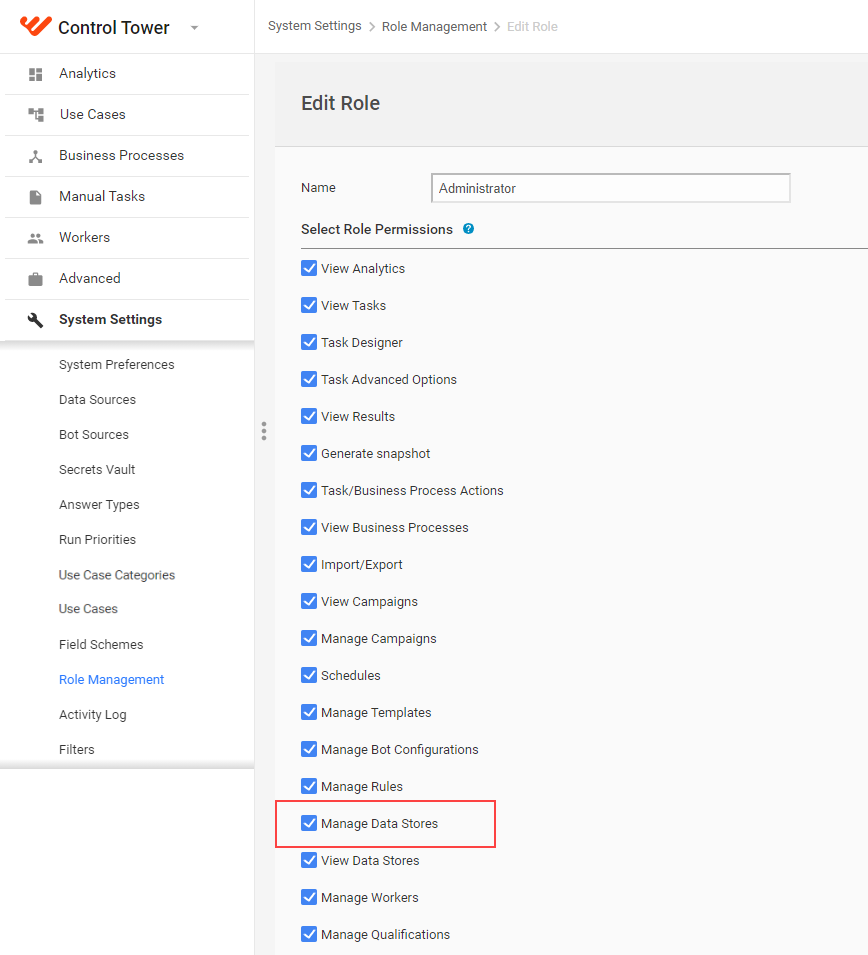Toggle Task Designer checkbox

tap(309, 342)
